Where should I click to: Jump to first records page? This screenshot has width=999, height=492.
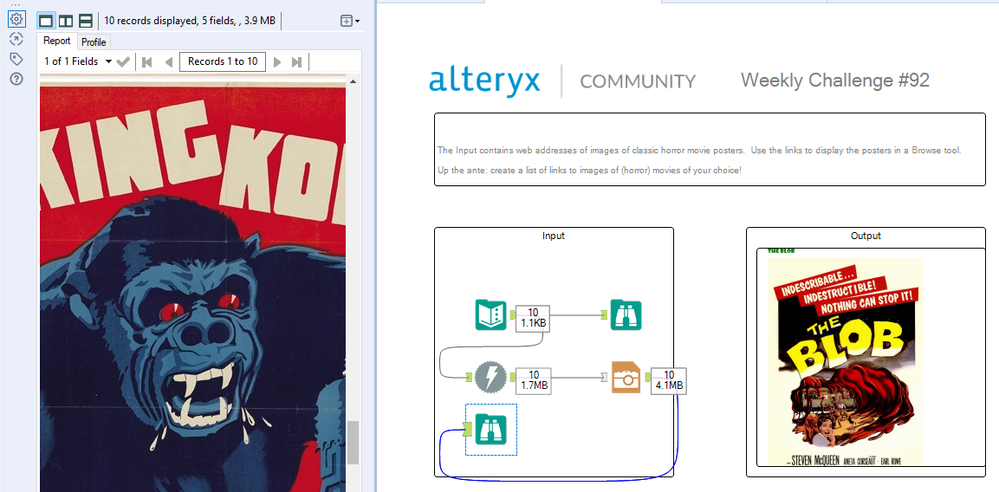pos(147,62)
